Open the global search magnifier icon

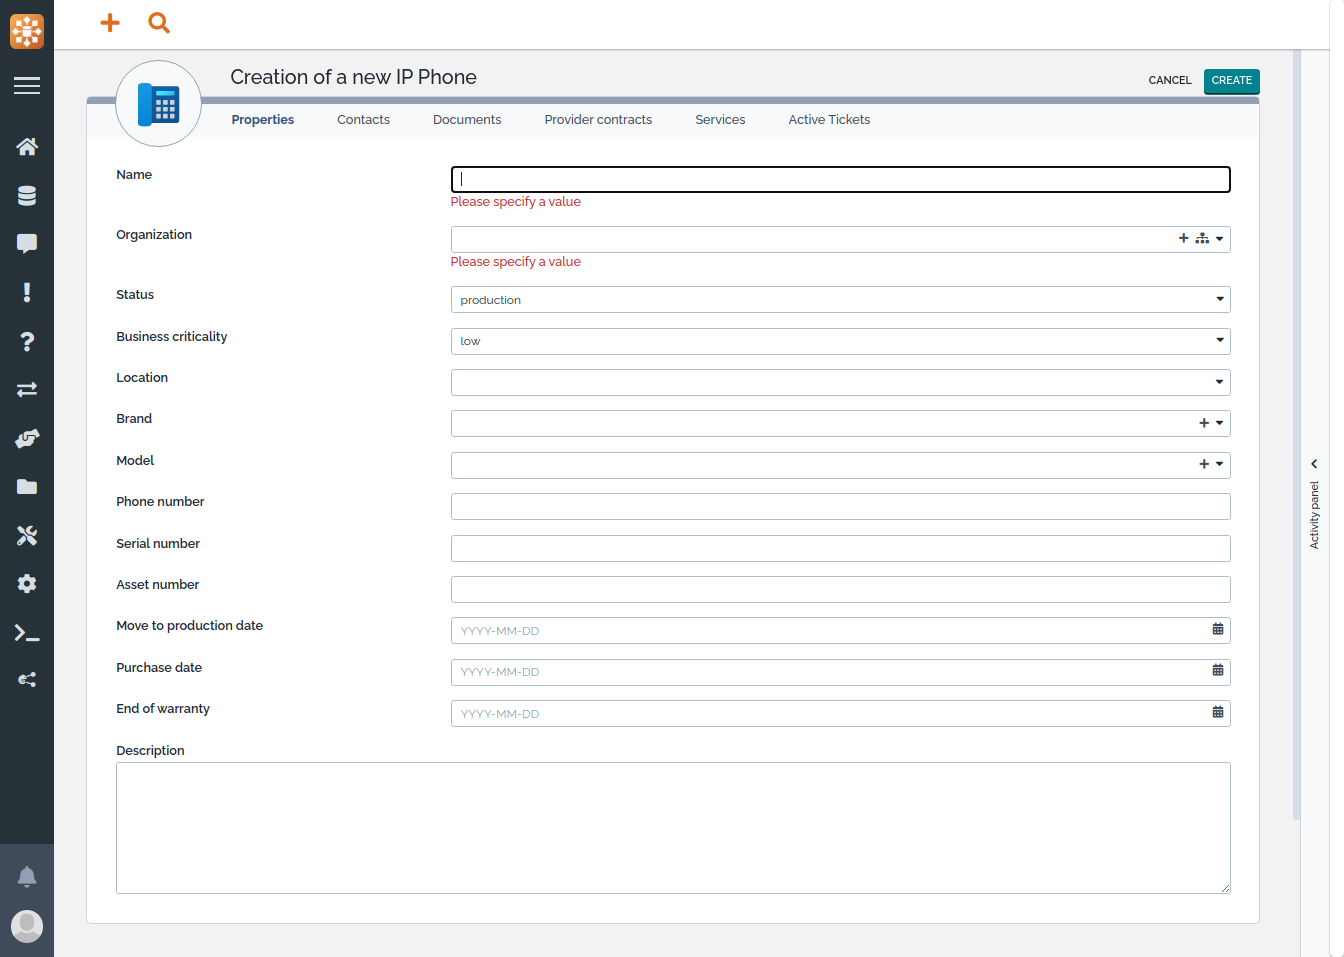click(159, 23)
